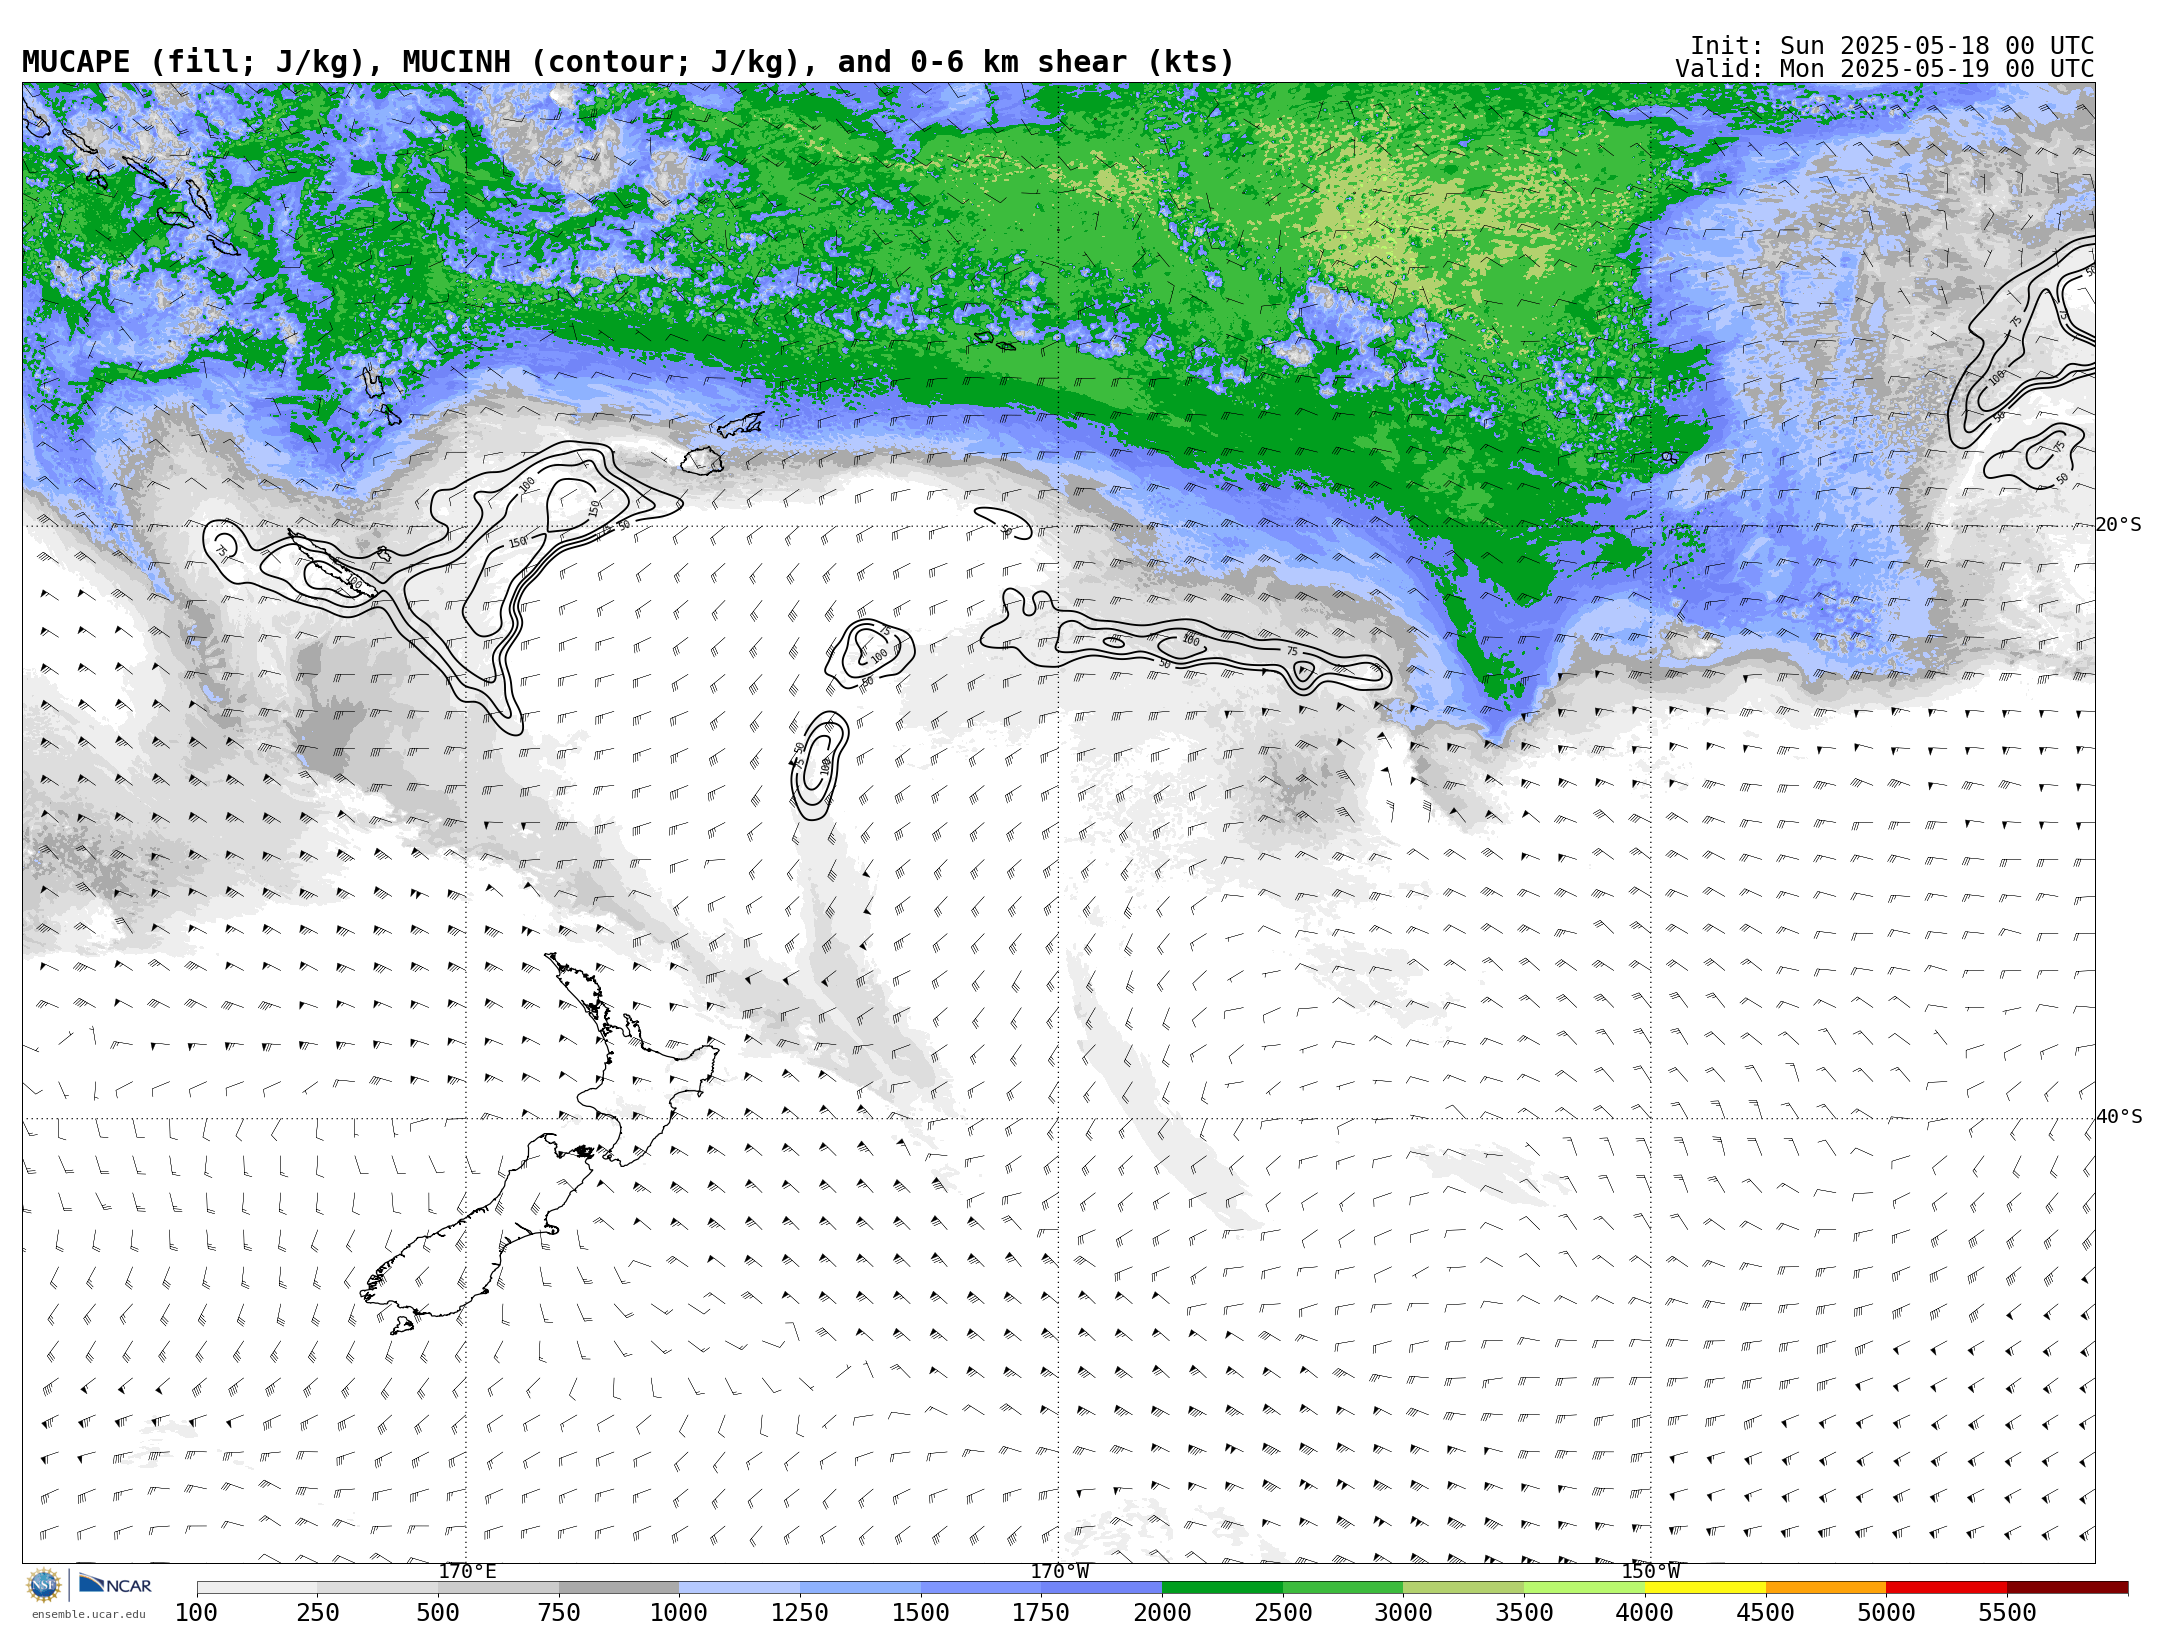The image size is (2160, 1626).
Task: Select the bright red 5000–5500 colorbar segment
Action: click(x=1946, y=1588)
